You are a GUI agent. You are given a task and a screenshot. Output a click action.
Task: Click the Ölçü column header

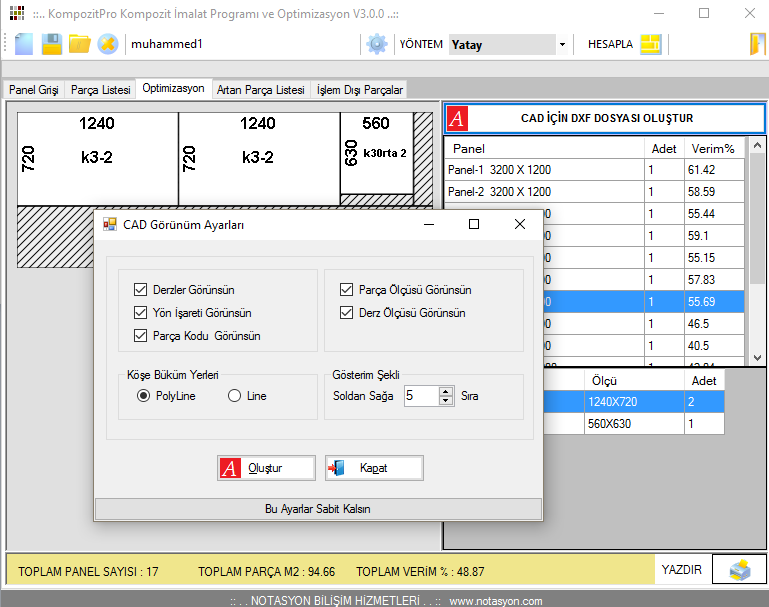[x=634, y=380]
